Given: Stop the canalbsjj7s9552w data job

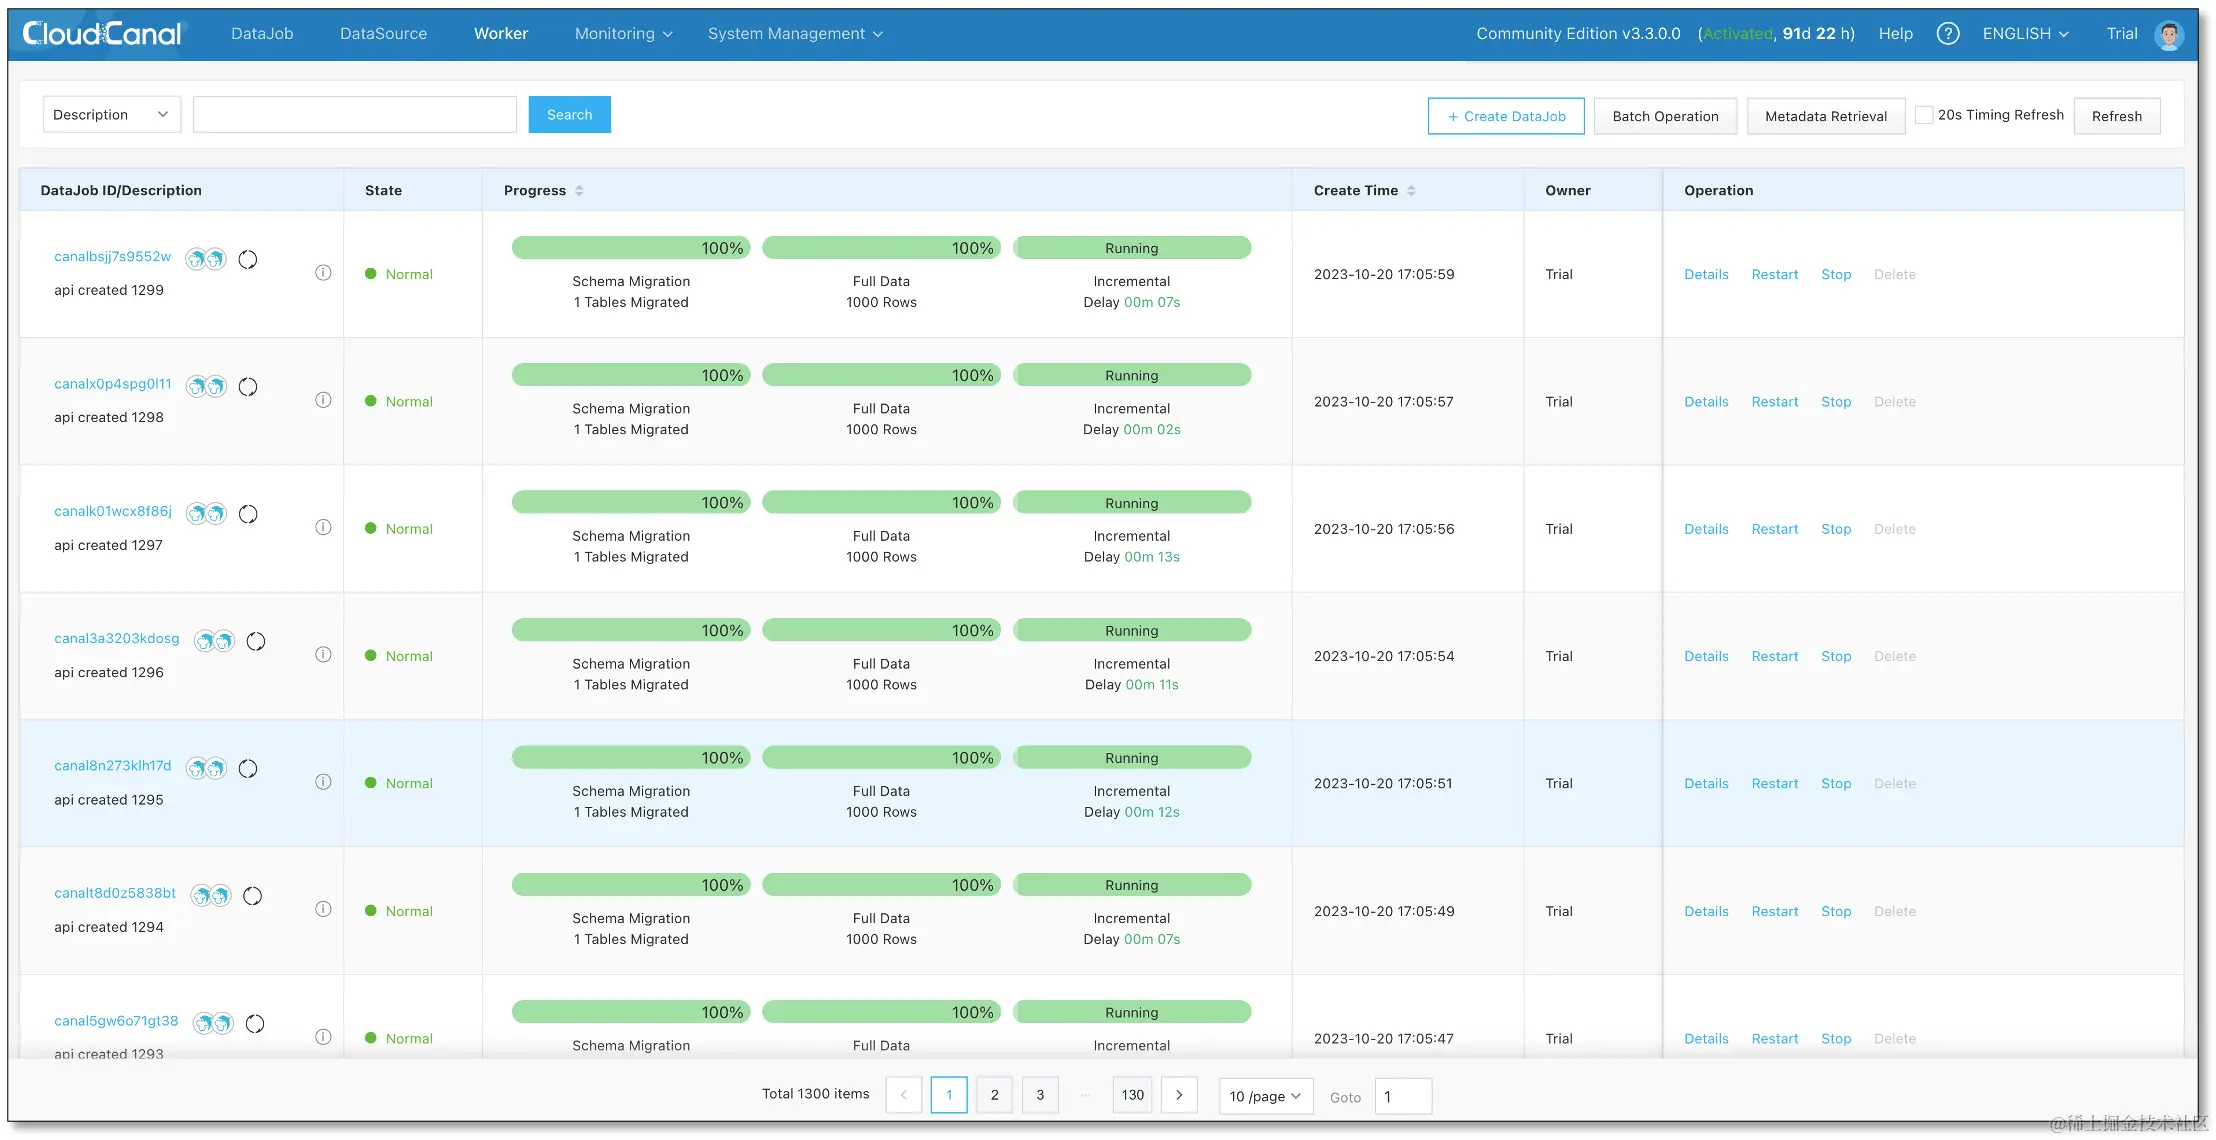Looking at the screenshot, I should click(1835, 274).
